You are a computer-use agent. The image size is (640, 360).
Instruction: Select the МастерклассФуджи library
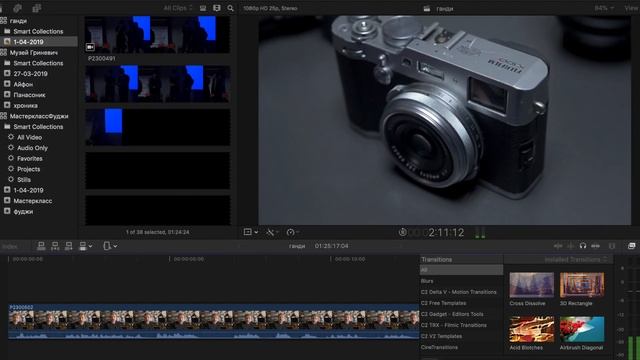(x=39, y=116)
